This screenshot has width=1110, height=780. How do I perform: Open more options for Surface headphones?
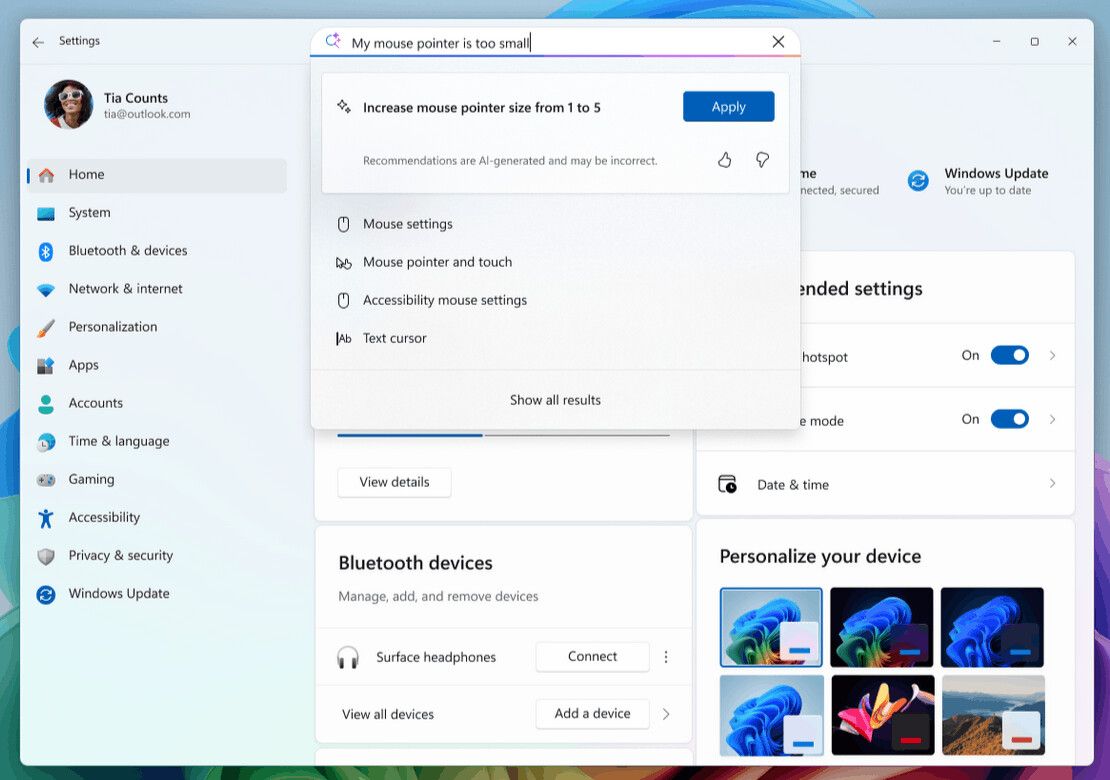click(x=666, y=657)
